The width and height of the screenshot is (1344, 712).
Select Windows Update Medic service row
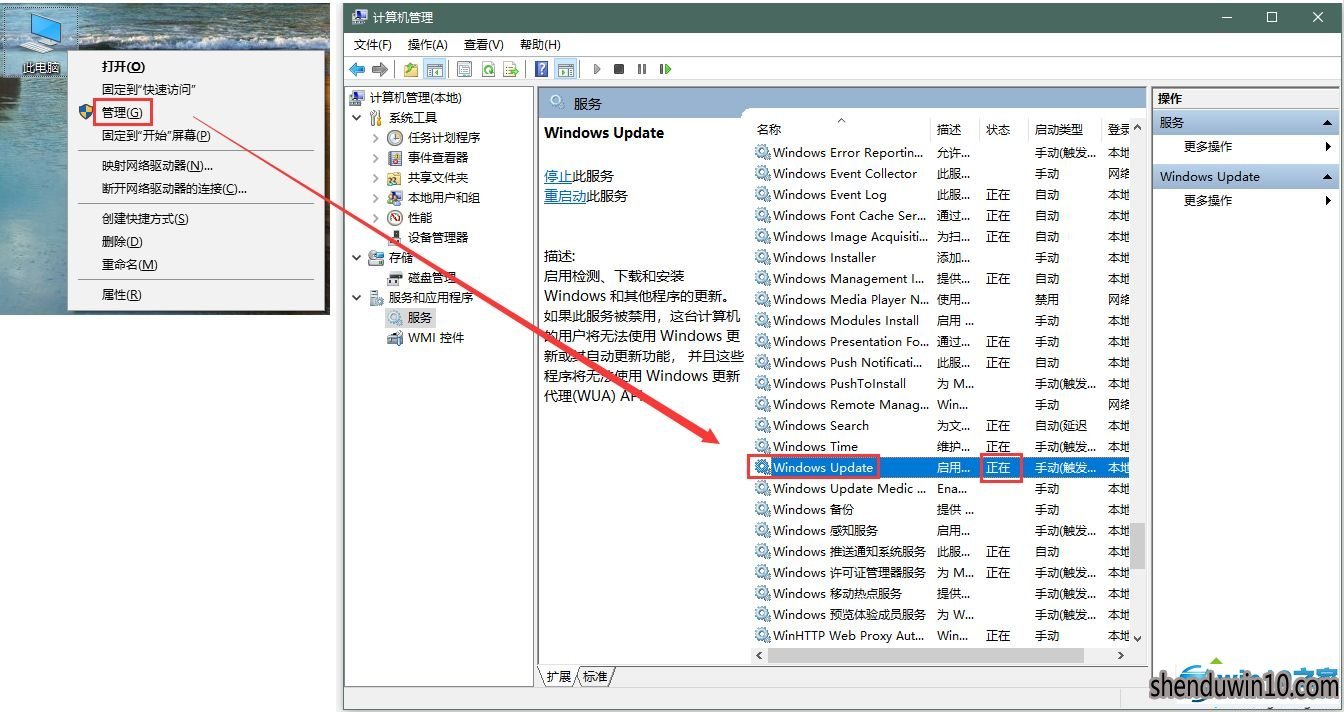click(x=940, y=488)
